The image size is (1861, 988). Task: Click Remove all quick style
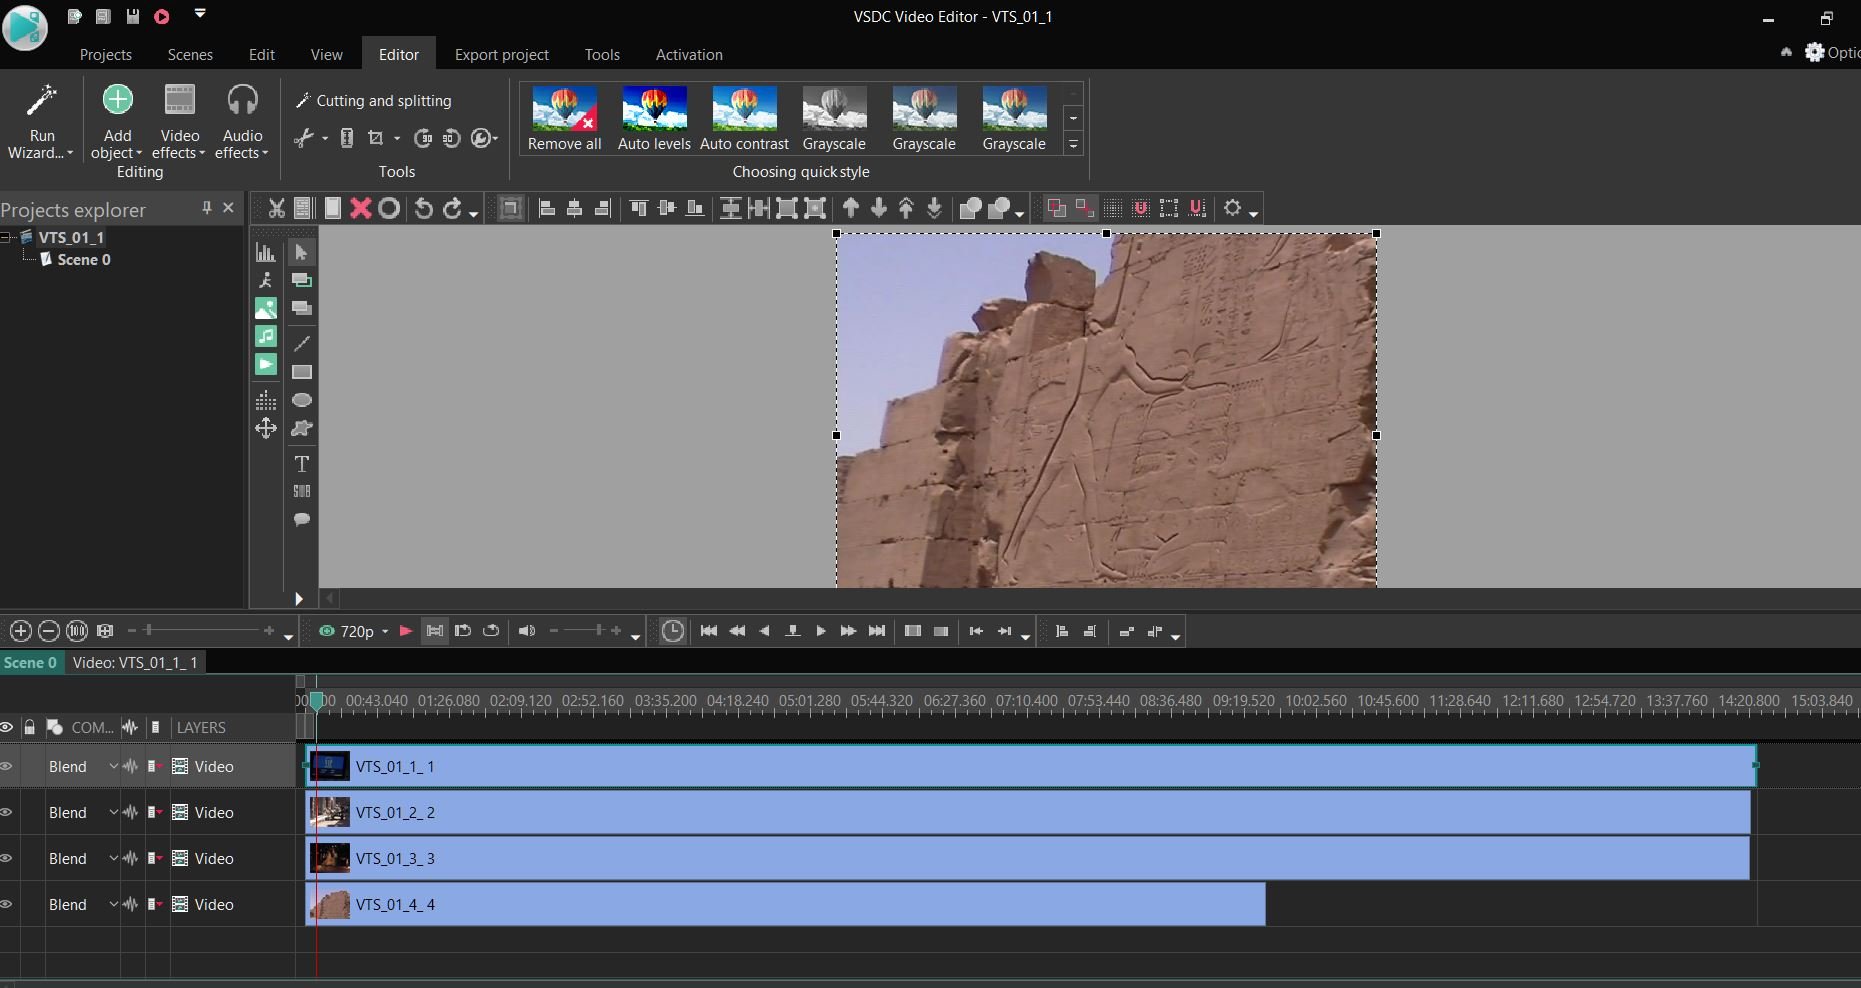click(564, 118)
